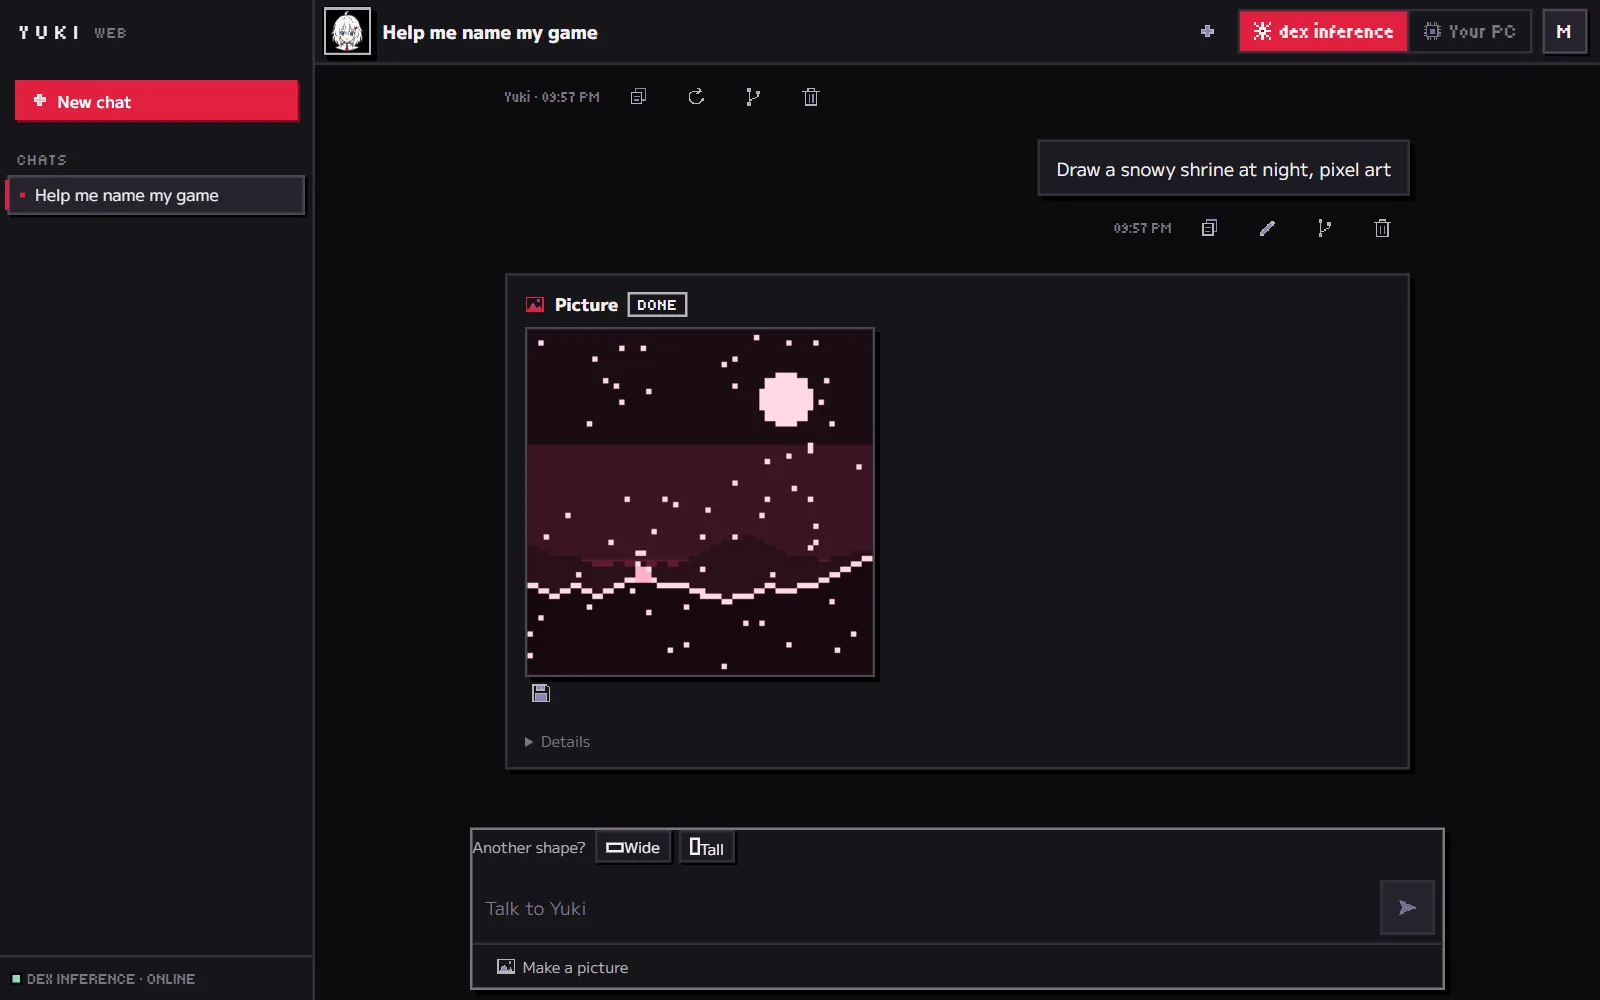1600x1000 pixels.
Task: Branch from the 'Draw a snowy shrine' message
Action: pos(1324,228)
